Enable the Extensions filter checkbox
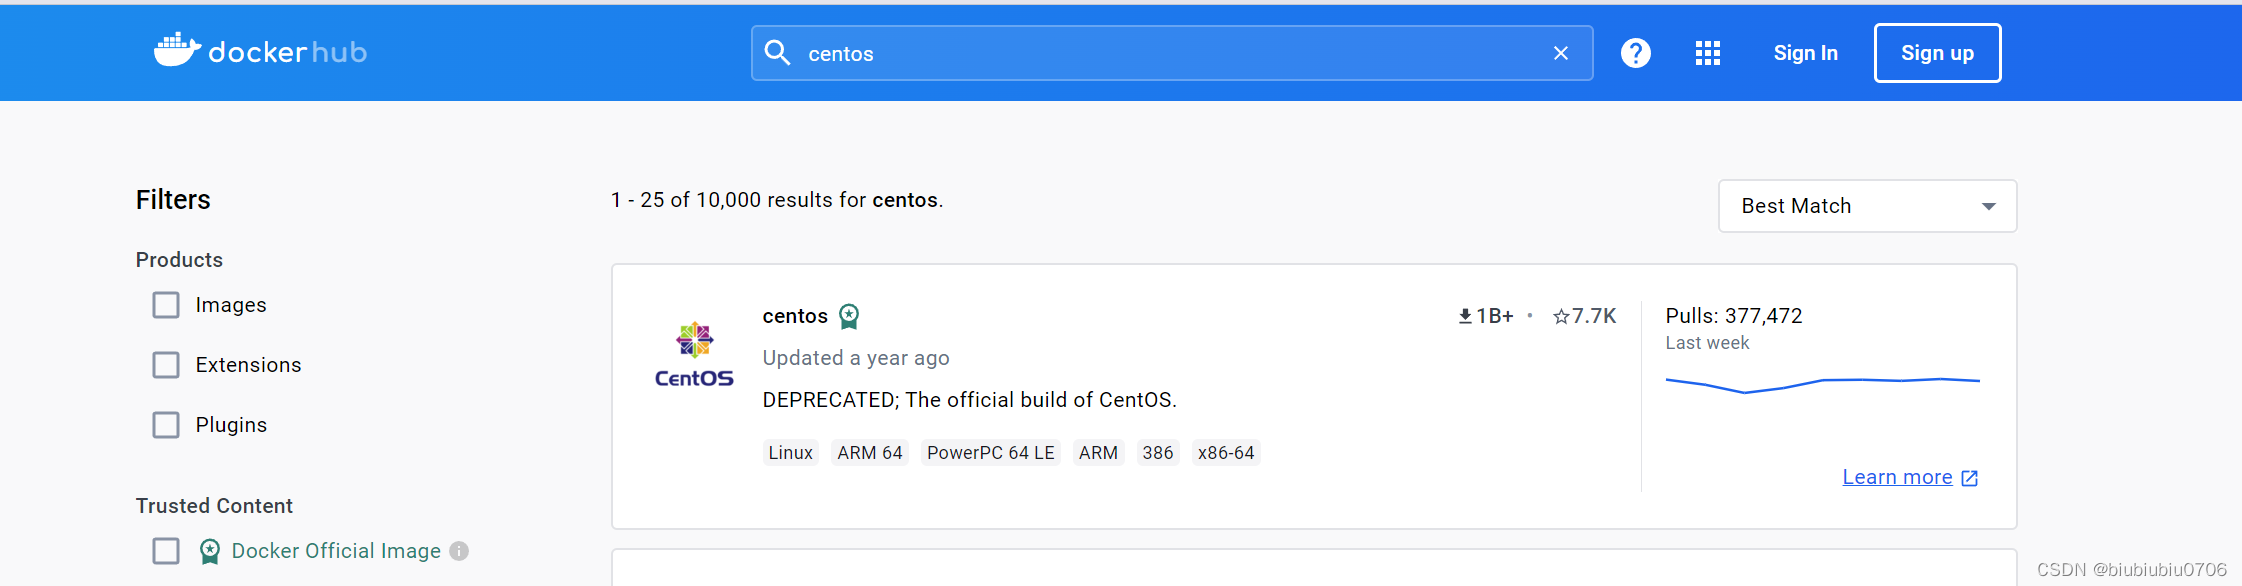The height and width of the screenshot is (586, 2242). point(166,365)
